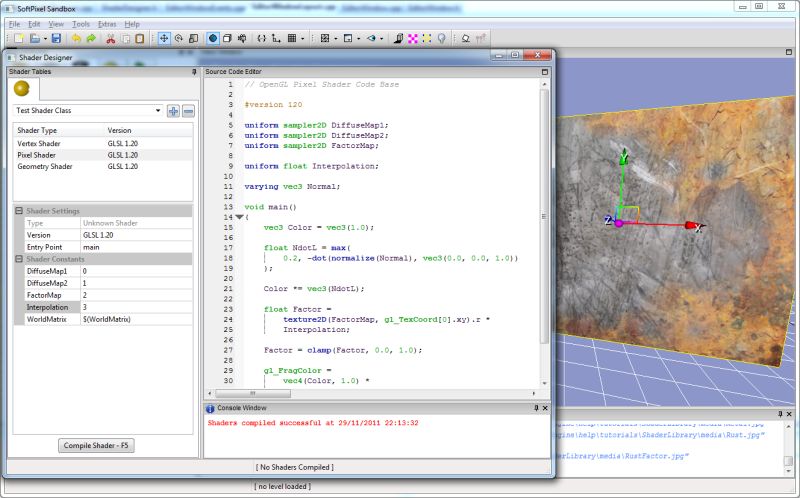This screenshot has width=800, height=498.
Task: Click the Redo arrow icon
Action: [91, 38]
